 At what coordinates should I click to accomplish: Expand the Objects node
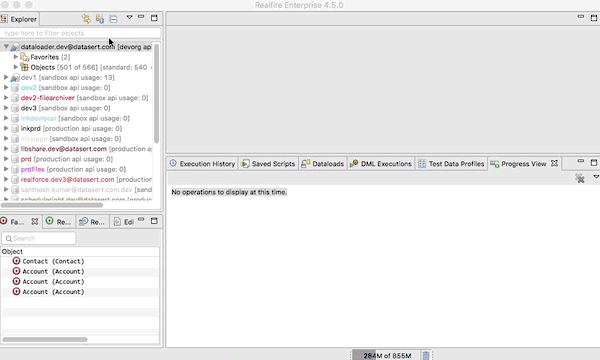point(16,67)
